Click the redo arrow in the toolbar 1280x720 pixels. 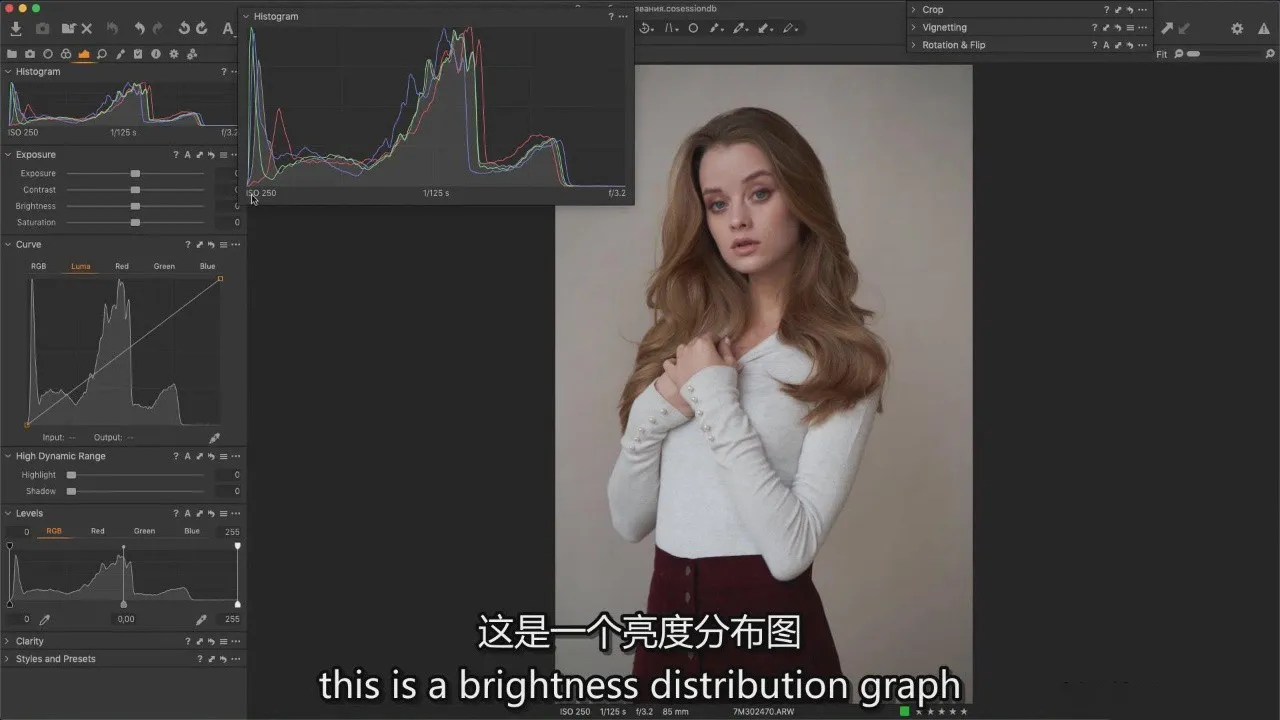(157, 29)
